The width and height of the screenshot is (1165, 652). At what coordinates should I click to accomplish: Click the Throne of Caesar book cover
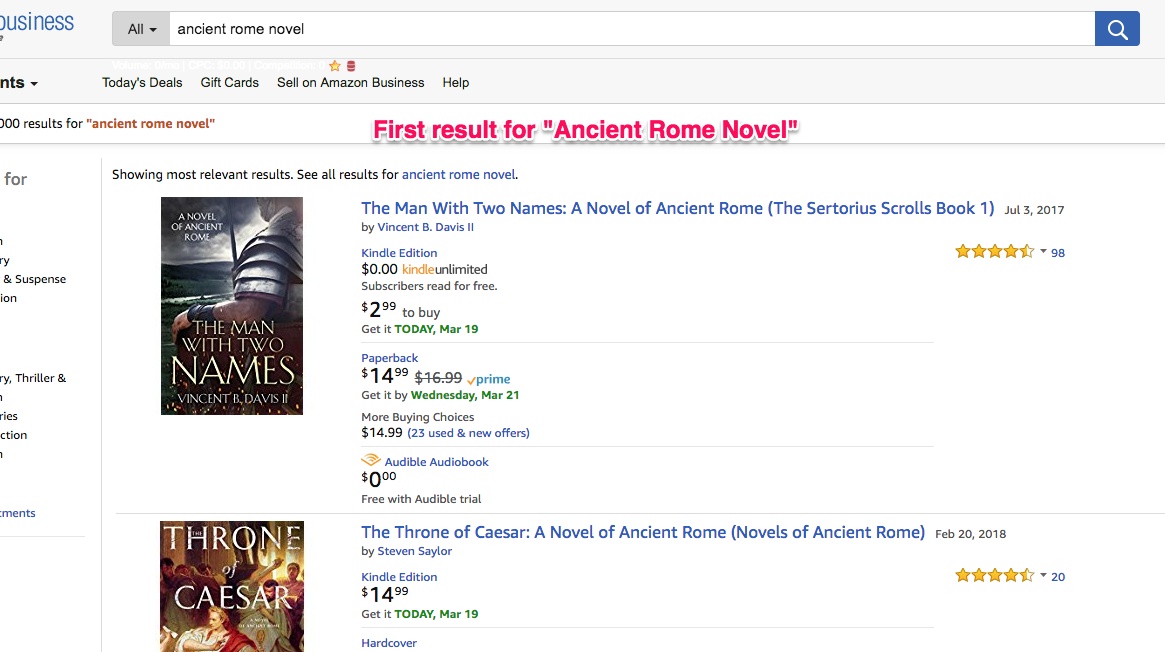232,587
